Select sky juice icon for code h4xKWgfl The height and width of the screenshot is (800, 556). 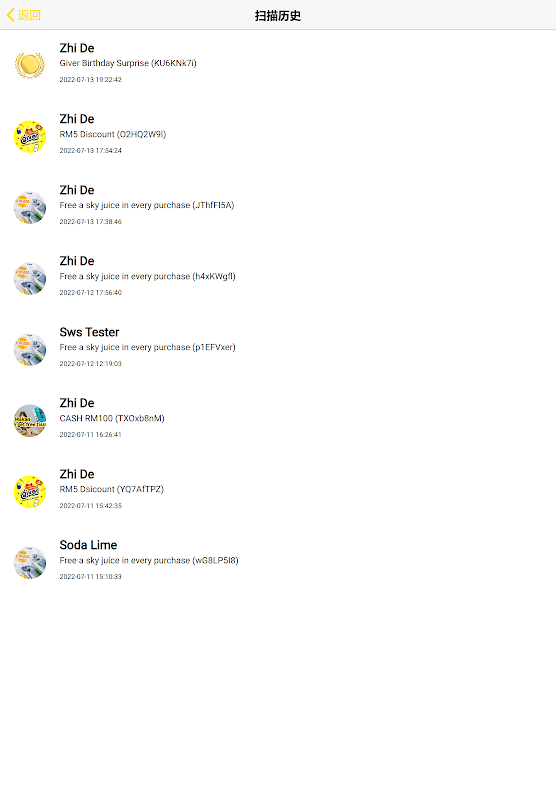coord(30,278)
